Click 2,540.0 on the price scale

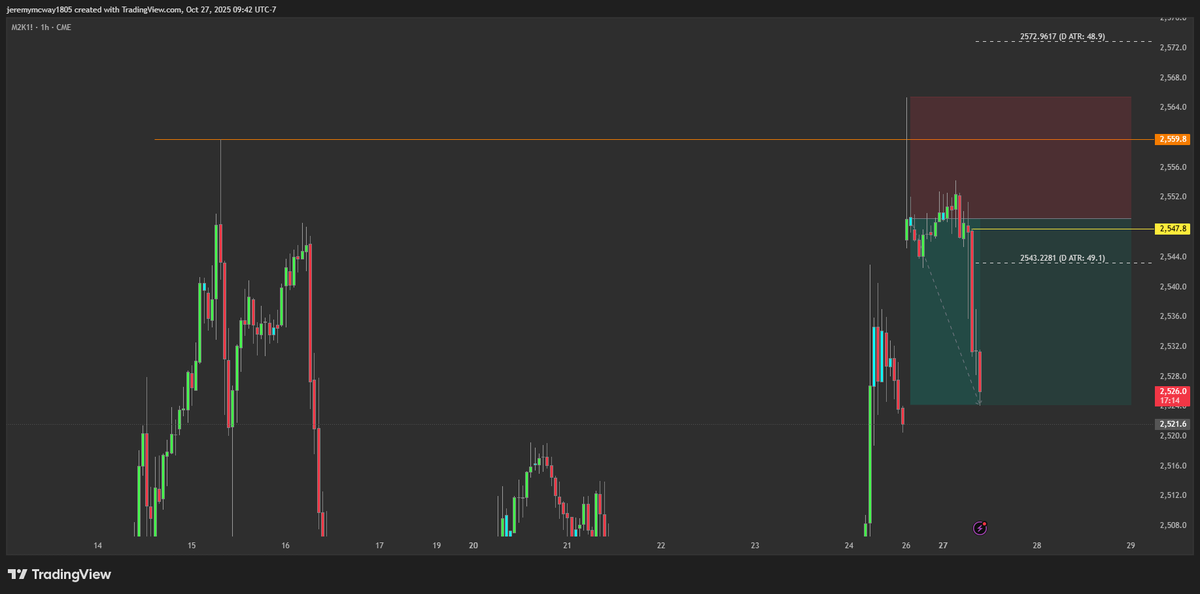click(1173, 286)
